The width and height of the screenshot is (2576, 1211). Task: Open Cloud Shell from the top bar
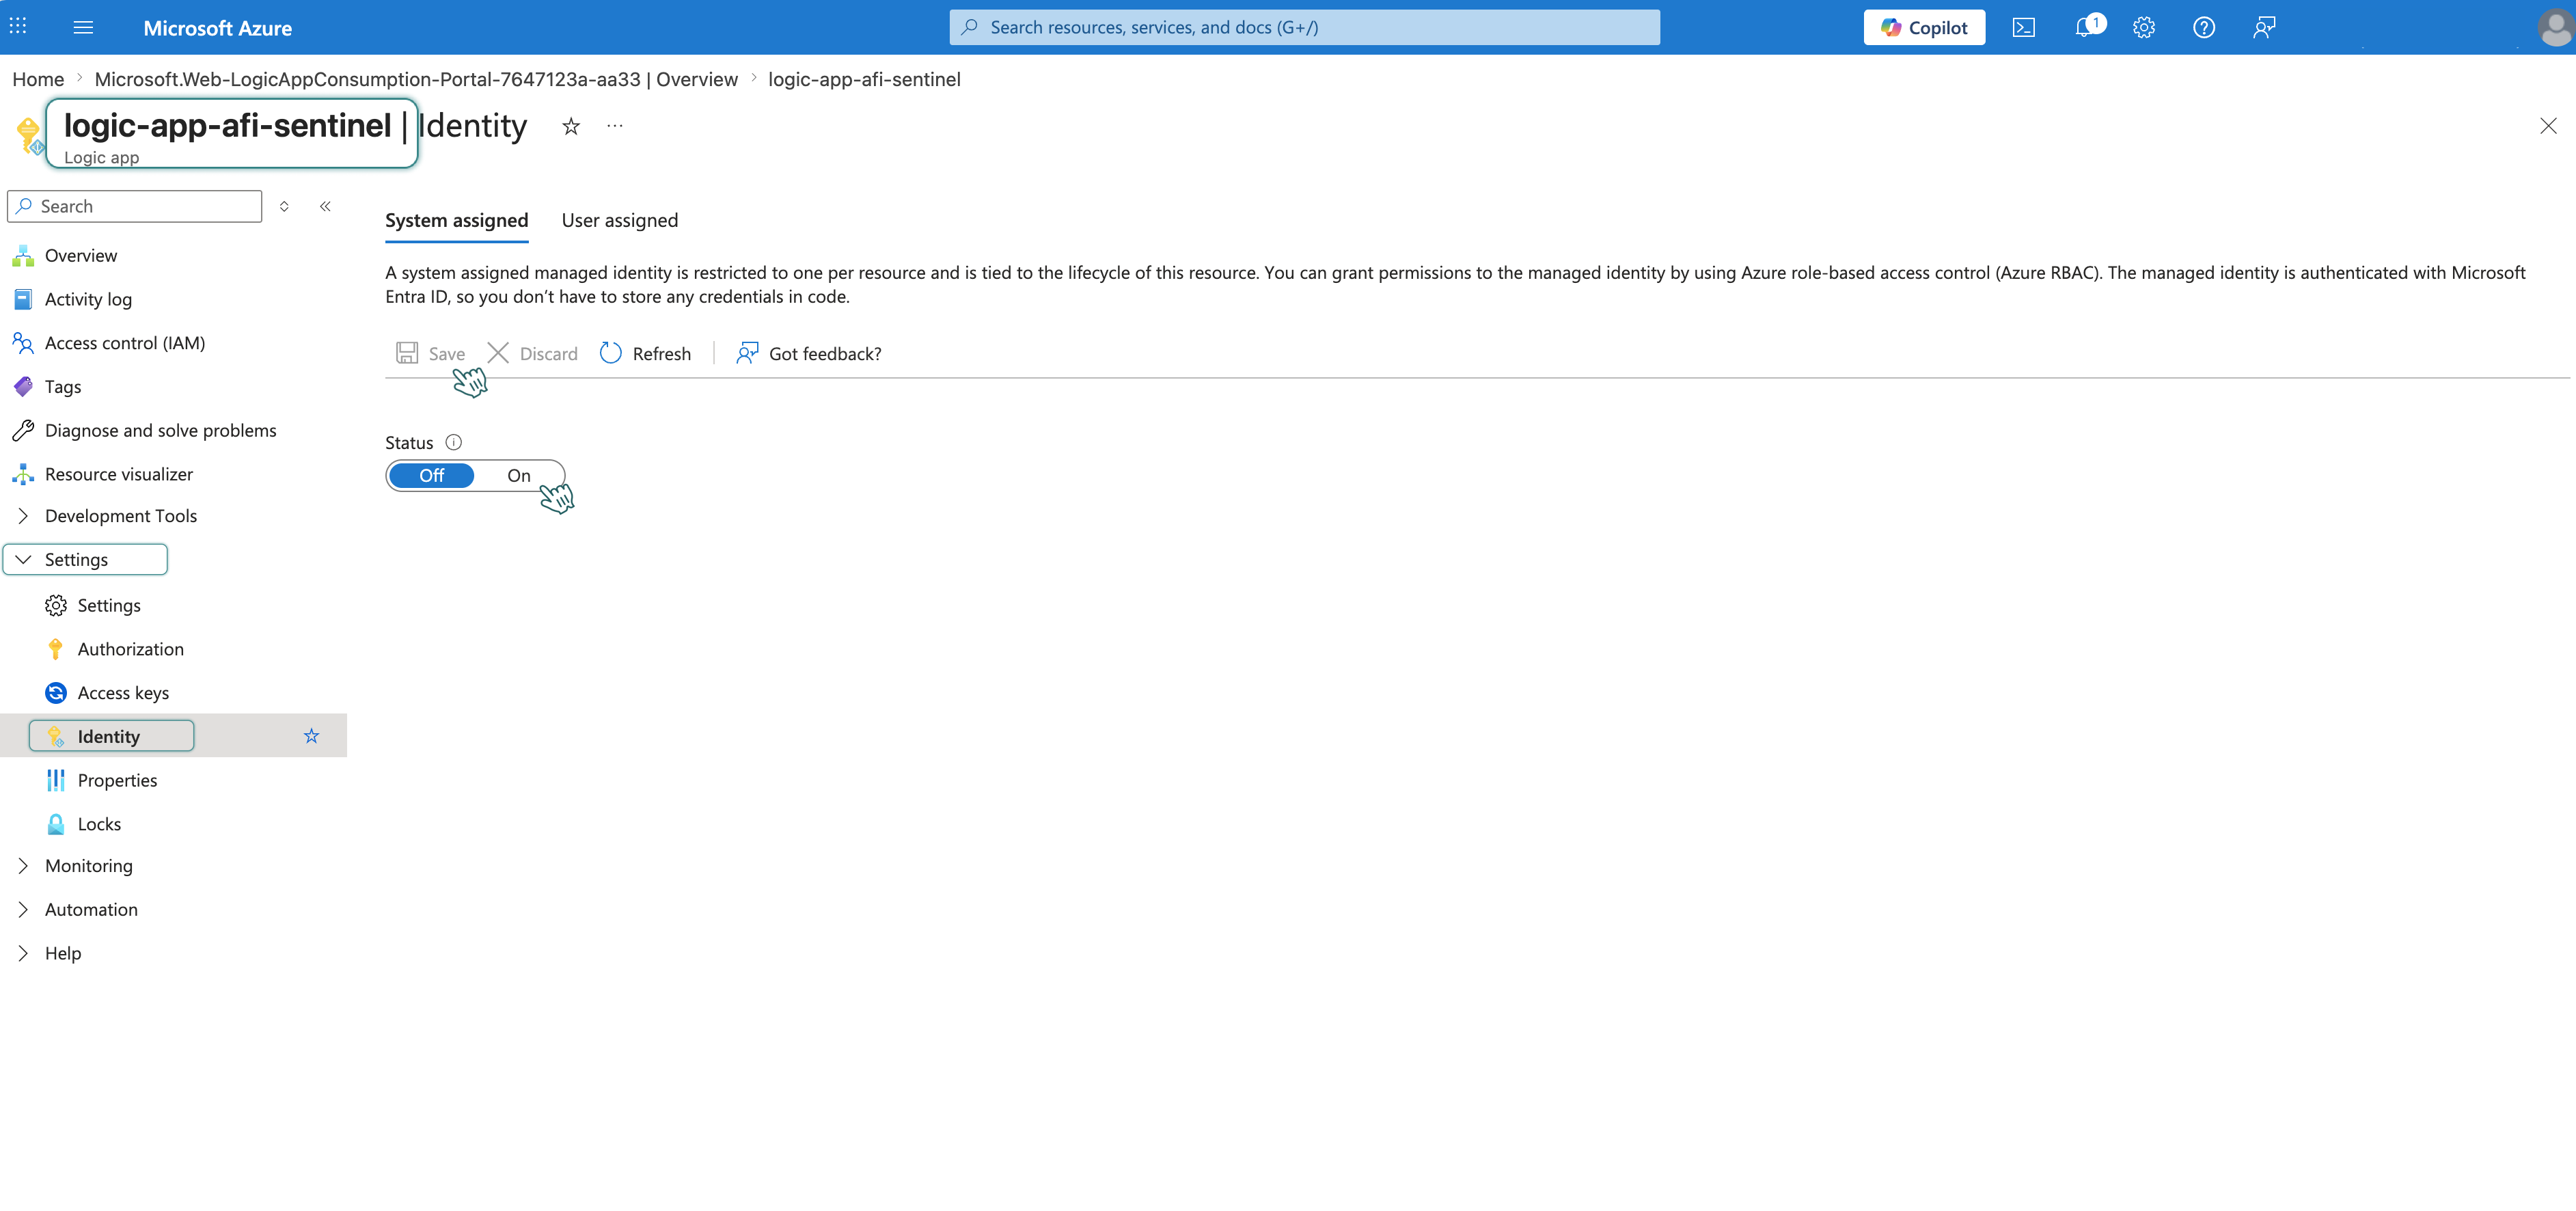coord(2023,27)
